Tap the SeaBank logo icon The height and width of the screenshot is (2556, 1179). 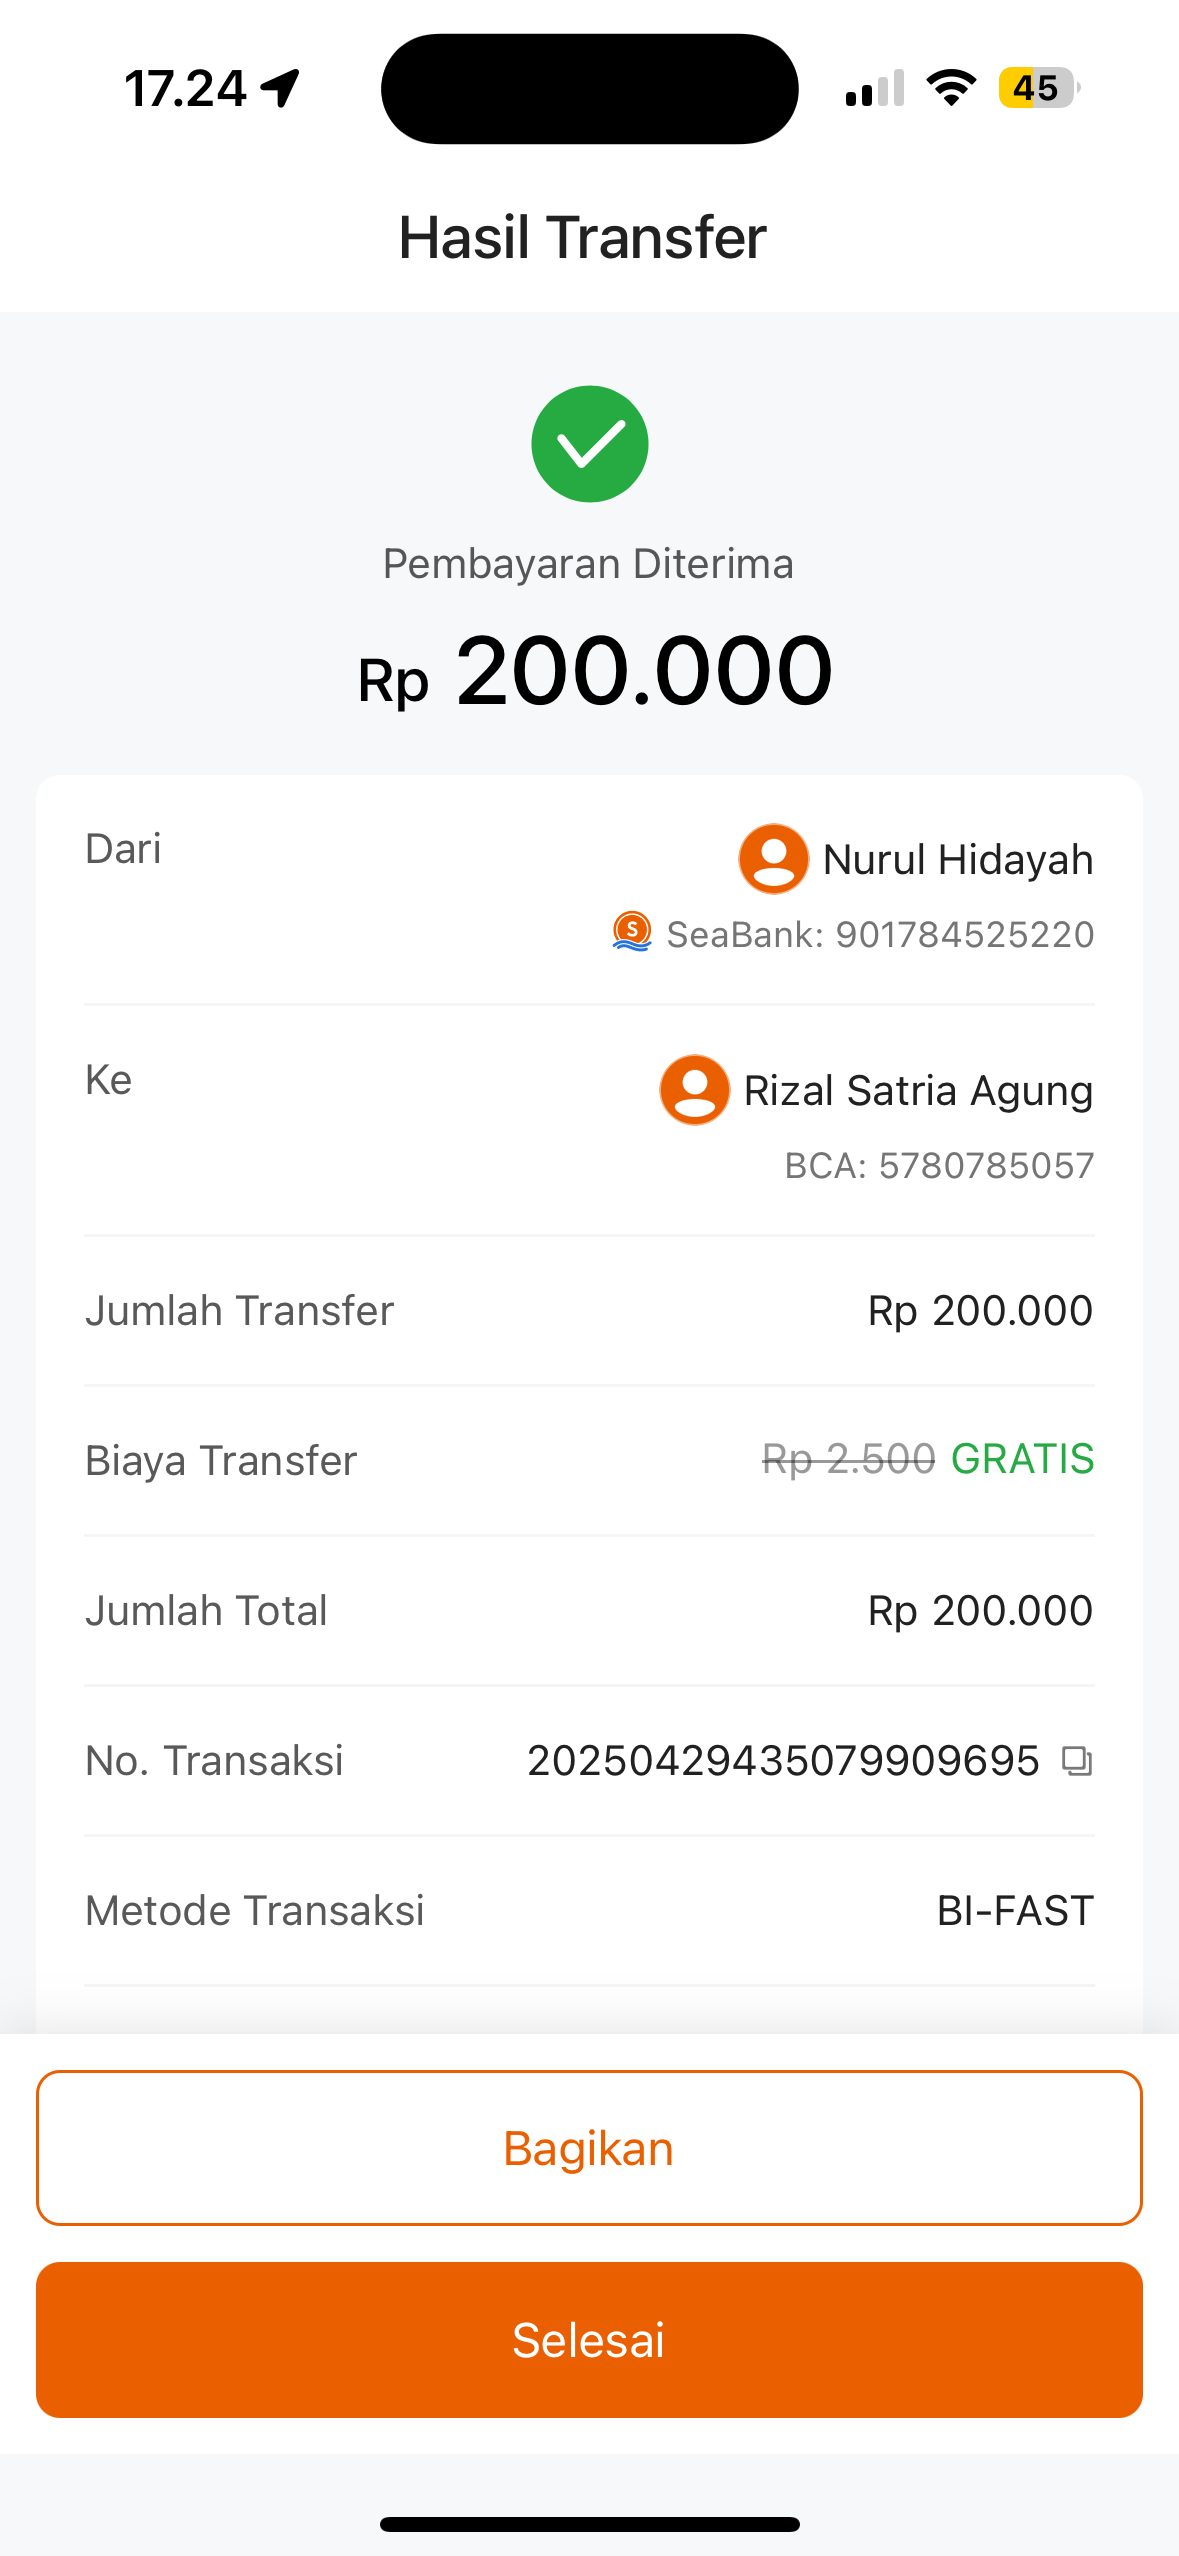632,932
